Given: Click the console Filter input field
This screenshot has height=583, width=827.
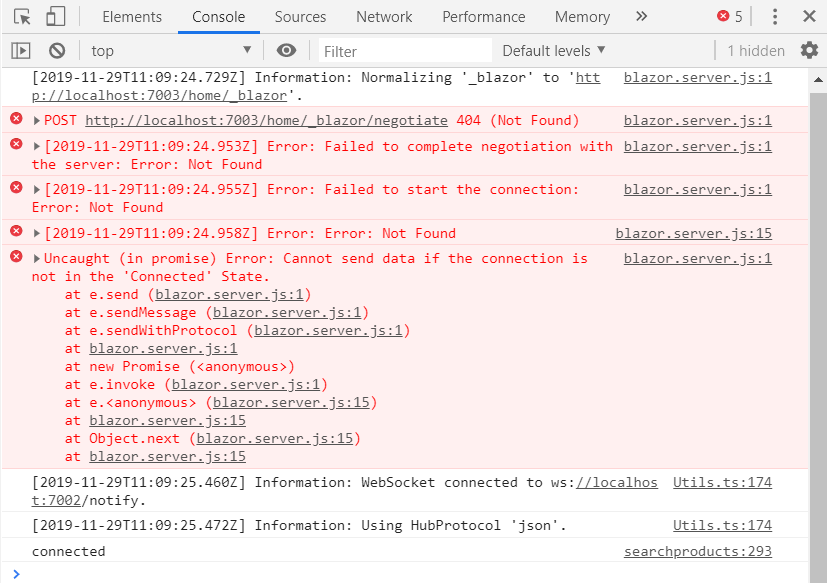Looking at the screenshot, I should pyautogui.click(x=405, y=51).
